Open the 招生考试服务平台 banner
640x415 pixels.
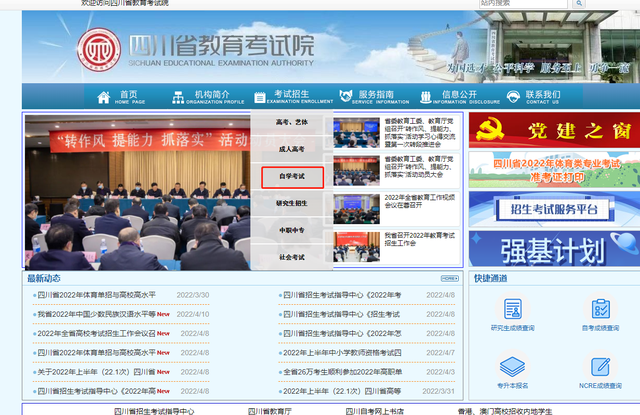[554, 209]
